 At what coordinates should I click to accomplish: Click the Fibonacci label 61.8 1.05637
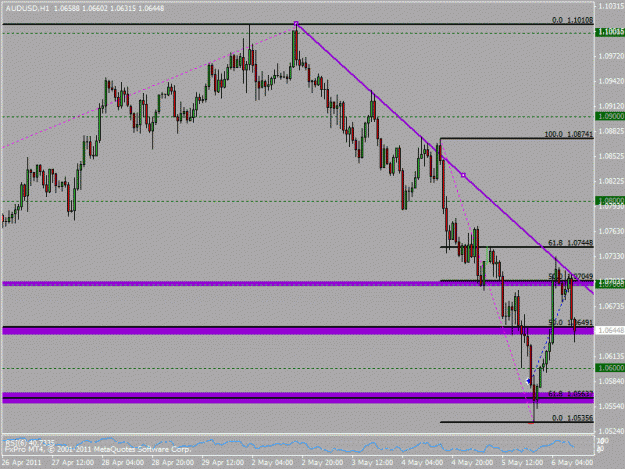click(x=571, y=393)
